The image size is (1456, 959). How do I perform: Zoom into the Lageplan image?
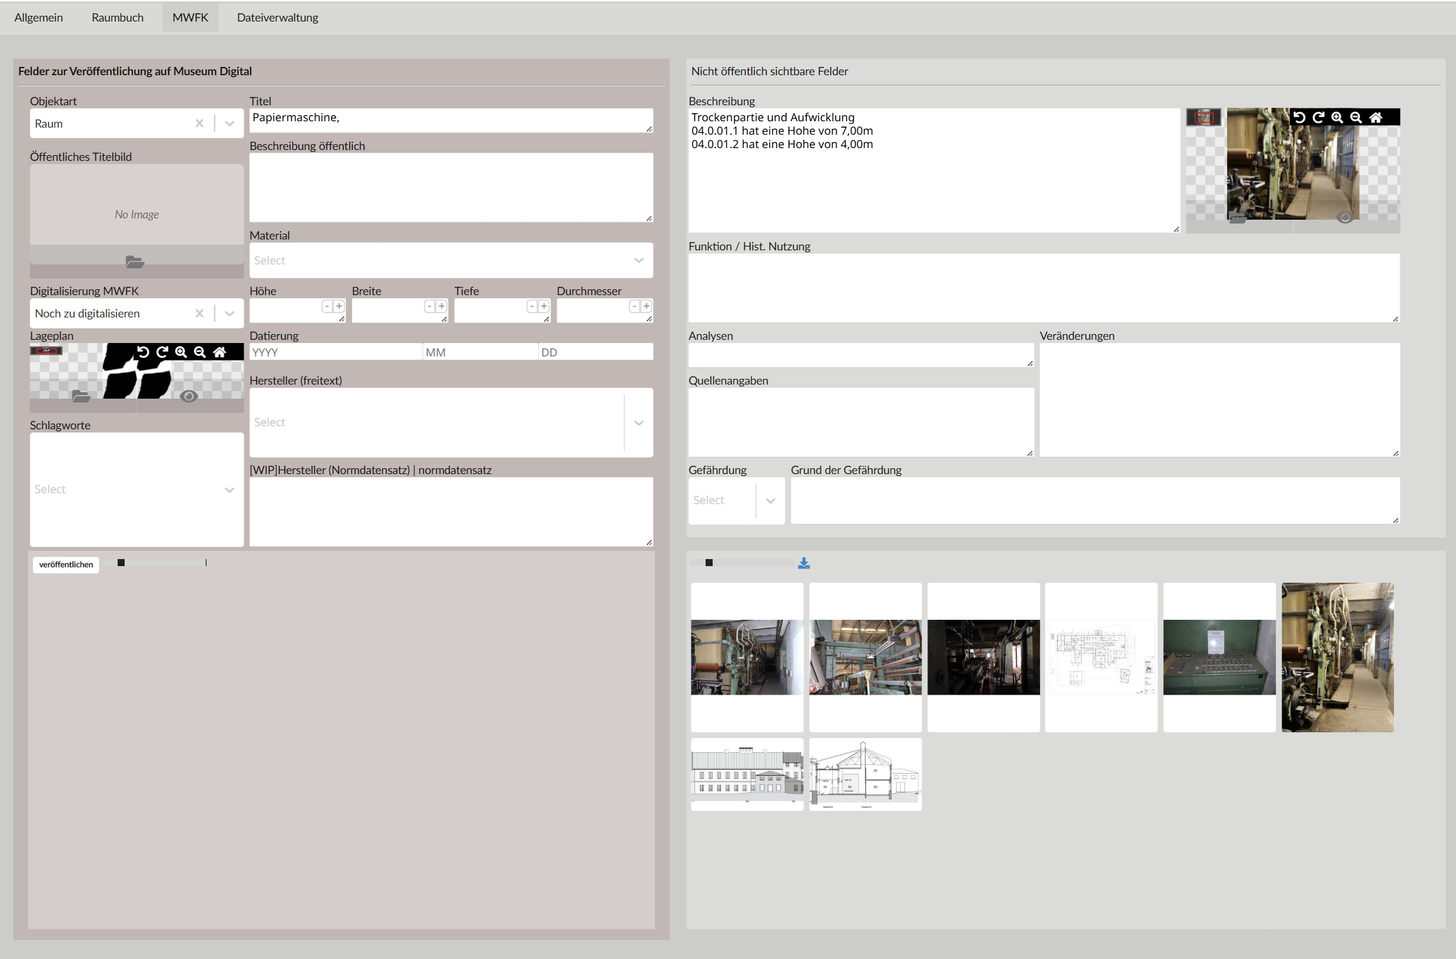tap(181, 352)
